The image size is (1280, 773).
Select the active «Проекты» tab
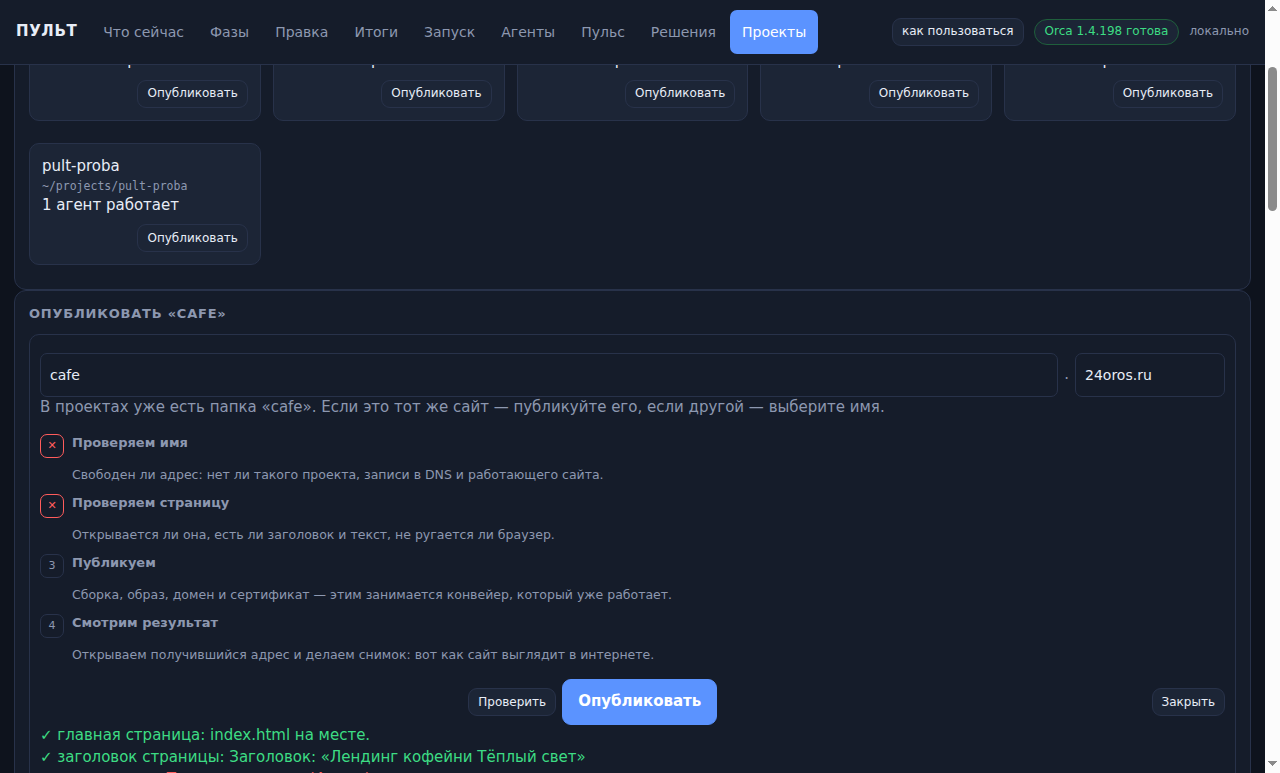pyautogui.click(x=774, y=32)
